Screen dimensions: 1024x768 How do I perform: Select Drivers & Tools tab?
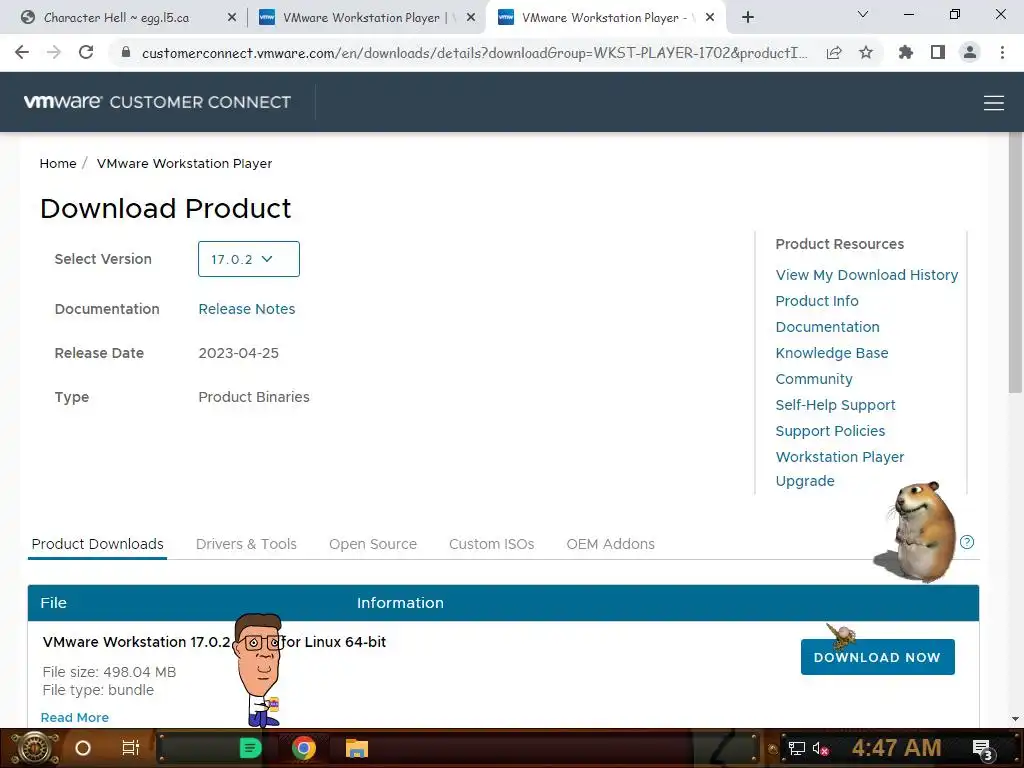coord(246,544)
